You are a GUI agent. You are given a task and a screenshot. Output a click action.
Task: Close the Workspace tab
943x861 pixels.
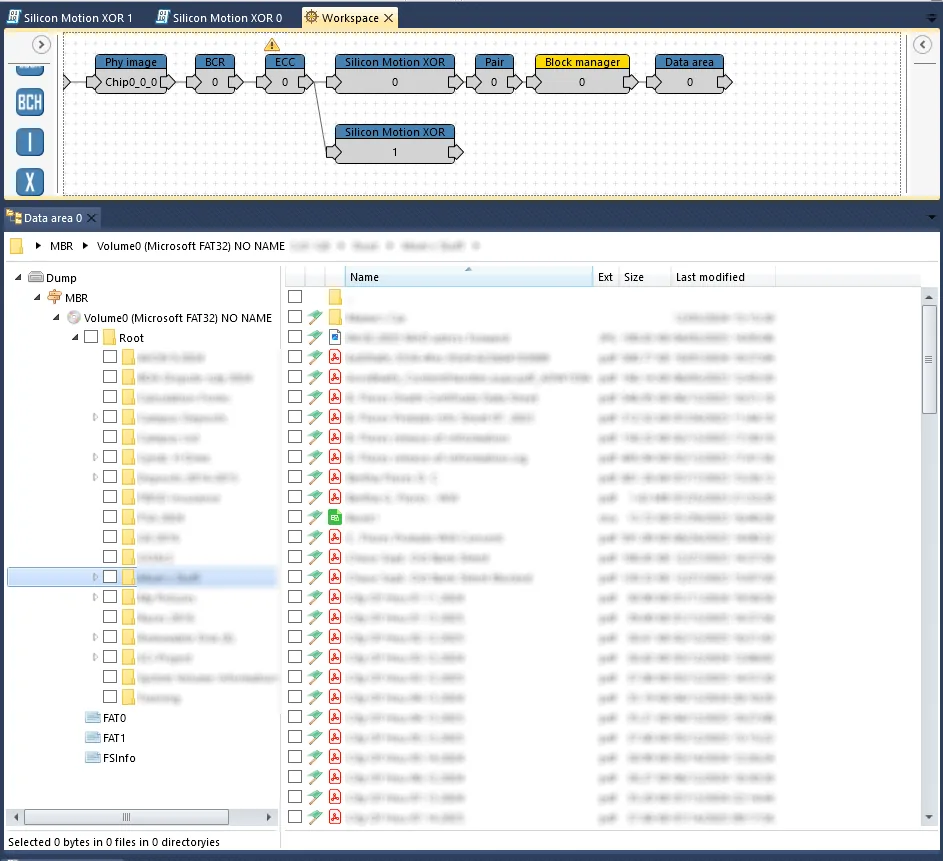[x=389, y=18]
